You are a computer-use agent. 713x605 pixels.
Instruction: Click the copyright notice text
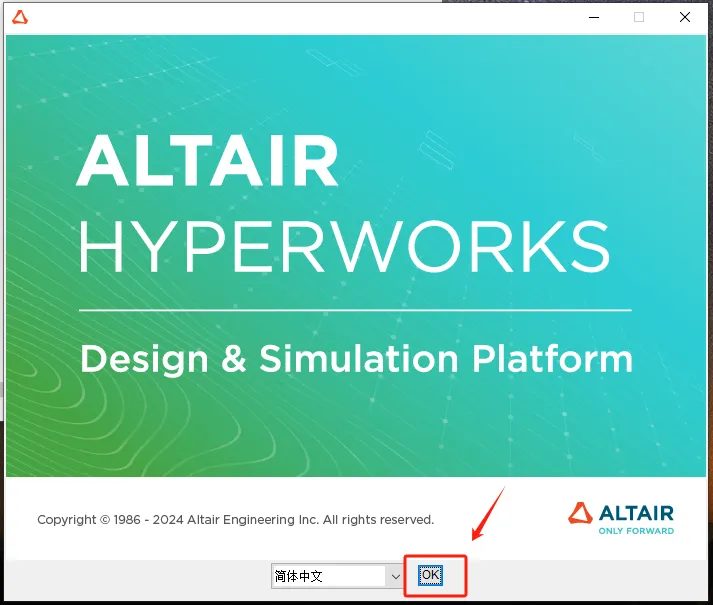(x=236, y=519)
